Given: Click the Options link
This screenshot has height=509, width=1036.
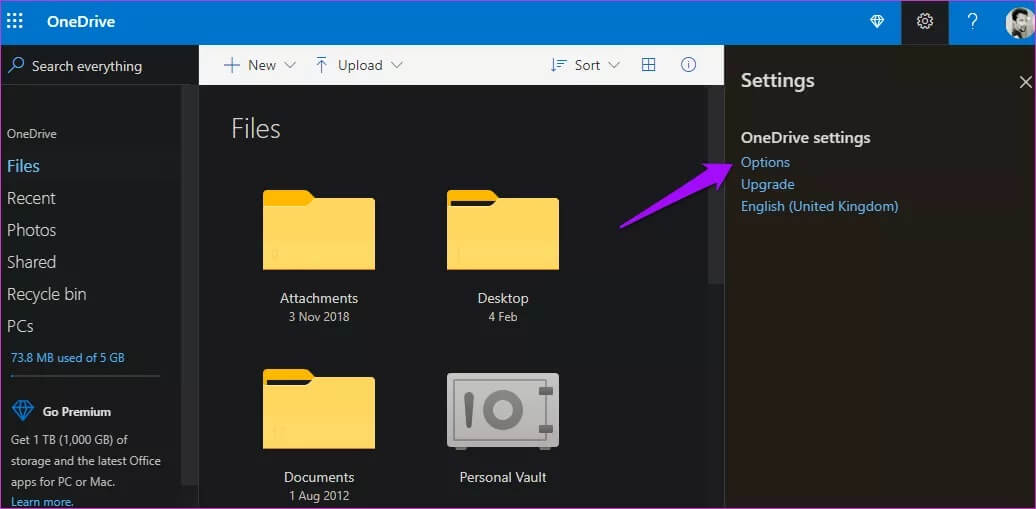Looking at the screenshot, I should pyautogui.click(x=765, y=162).
